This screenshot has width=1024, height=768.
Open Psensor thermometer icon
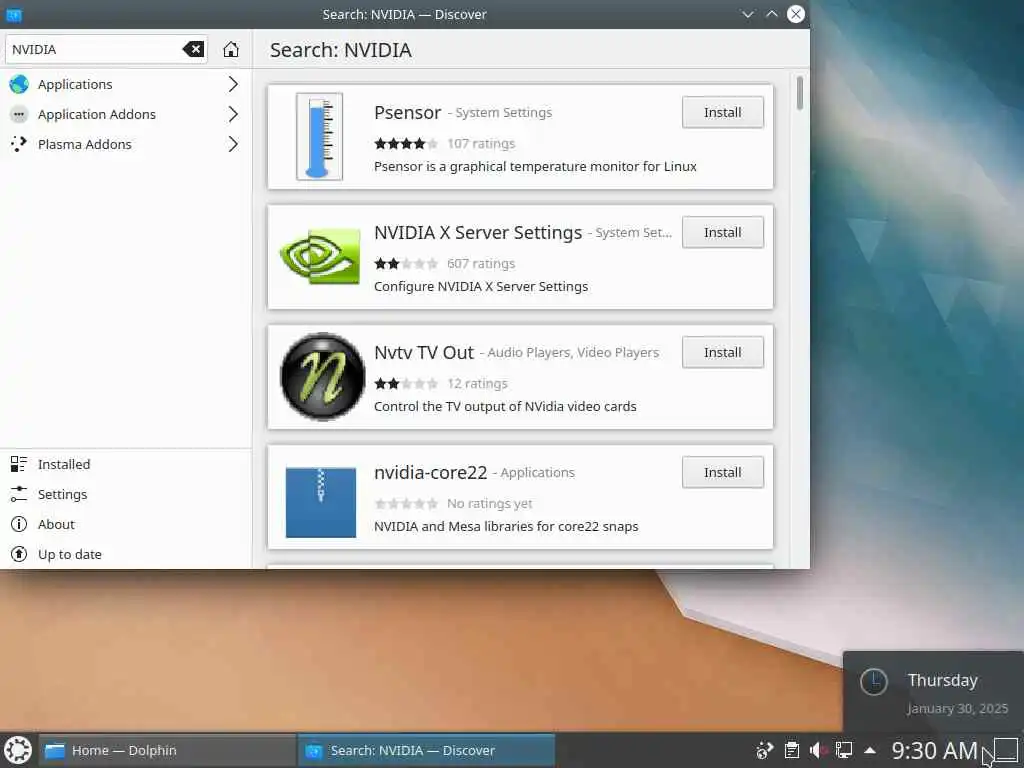tap(319, 136)
